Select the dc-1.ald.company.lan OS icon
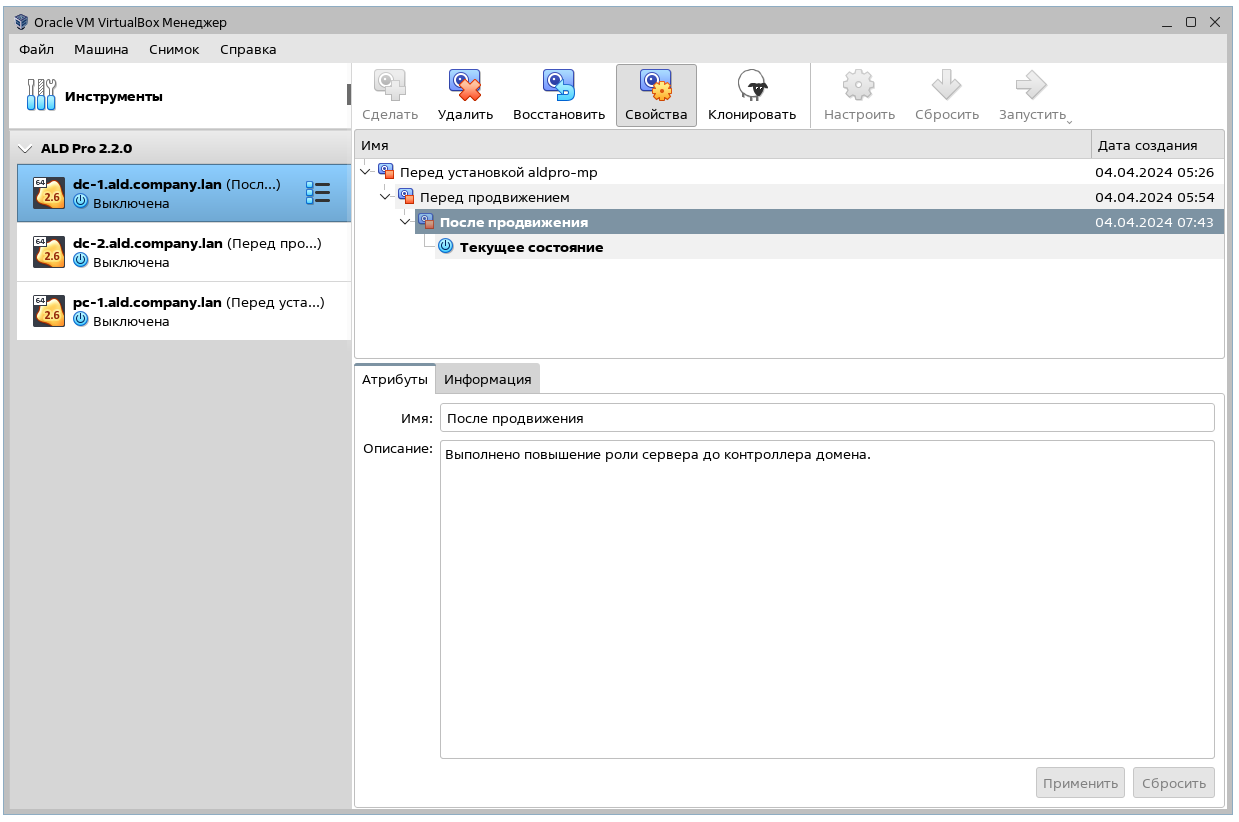 [49, 193]
